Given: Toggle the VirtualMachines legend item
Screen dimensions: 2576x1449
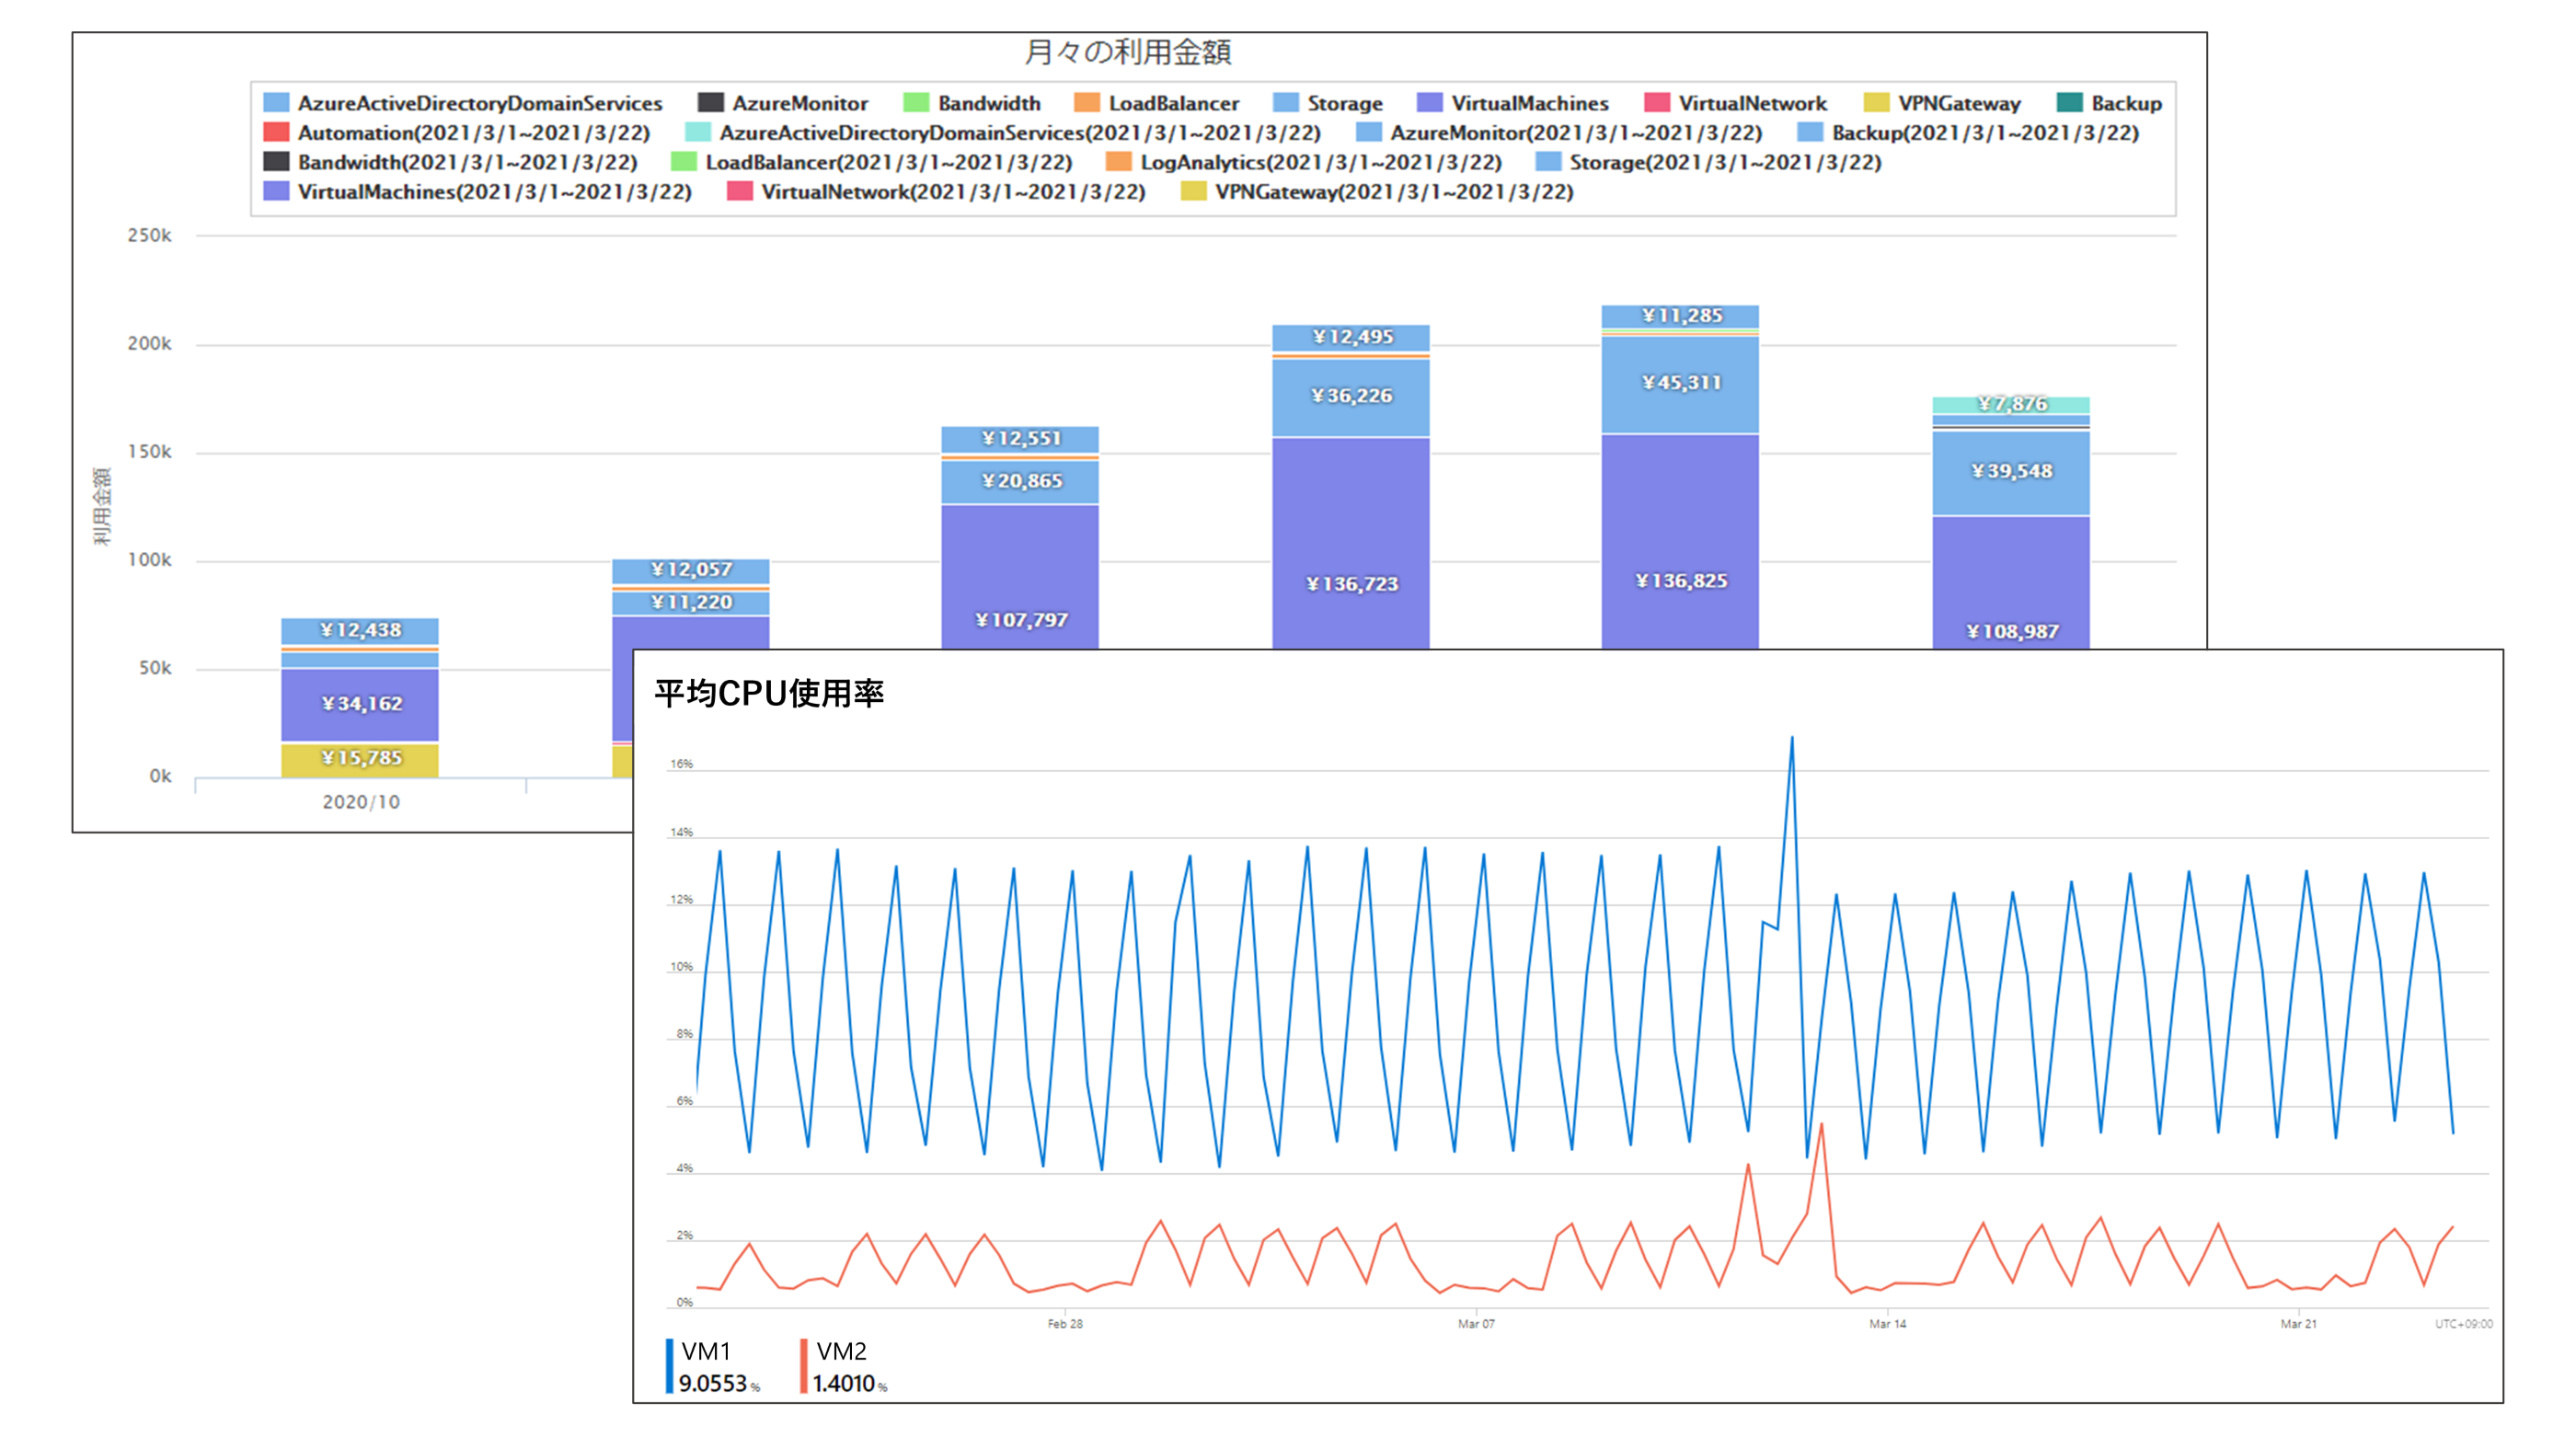Looking at the screenshot, I should [x=1529, y=103].
